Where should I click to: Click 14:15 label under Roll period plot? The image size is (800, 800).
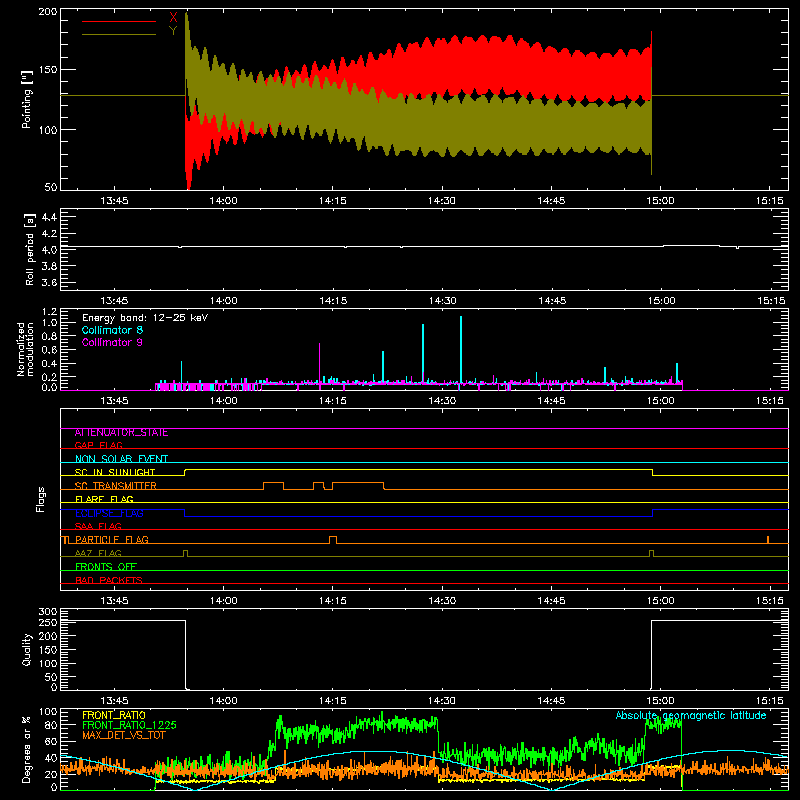click(333, 301)
